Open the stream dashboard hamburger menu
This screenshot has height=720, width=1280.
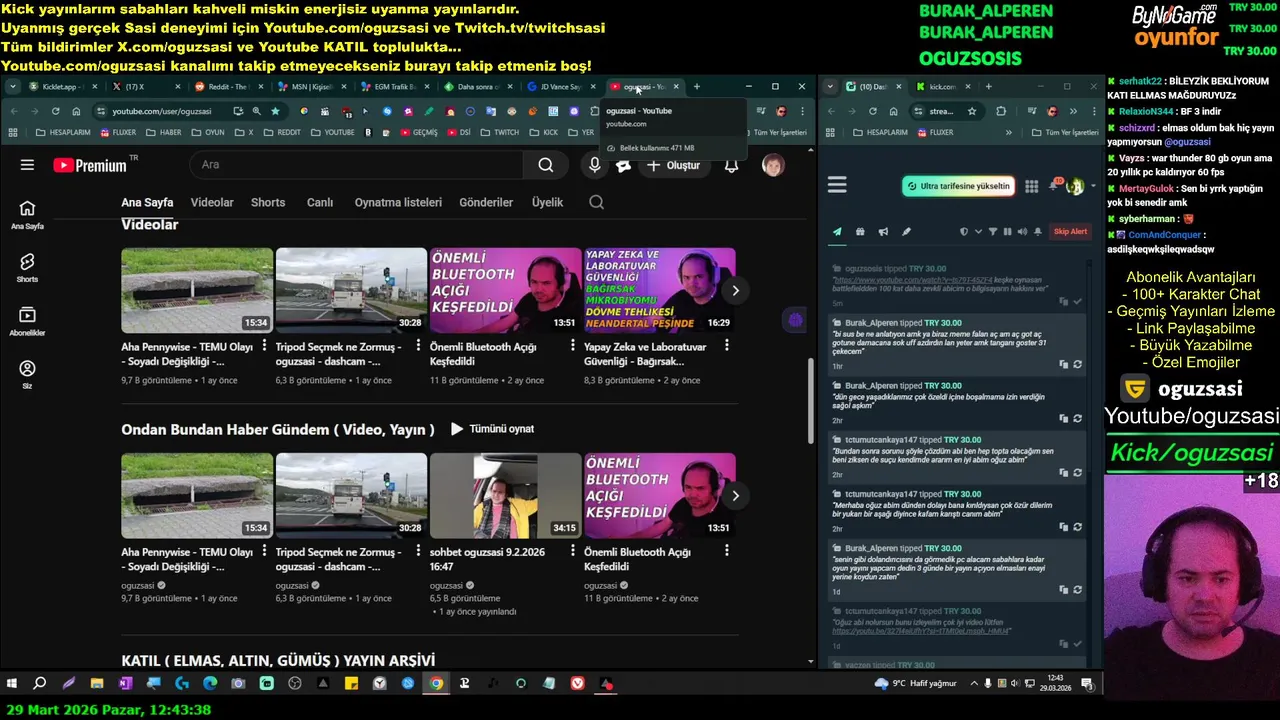(x=837, y=184)
